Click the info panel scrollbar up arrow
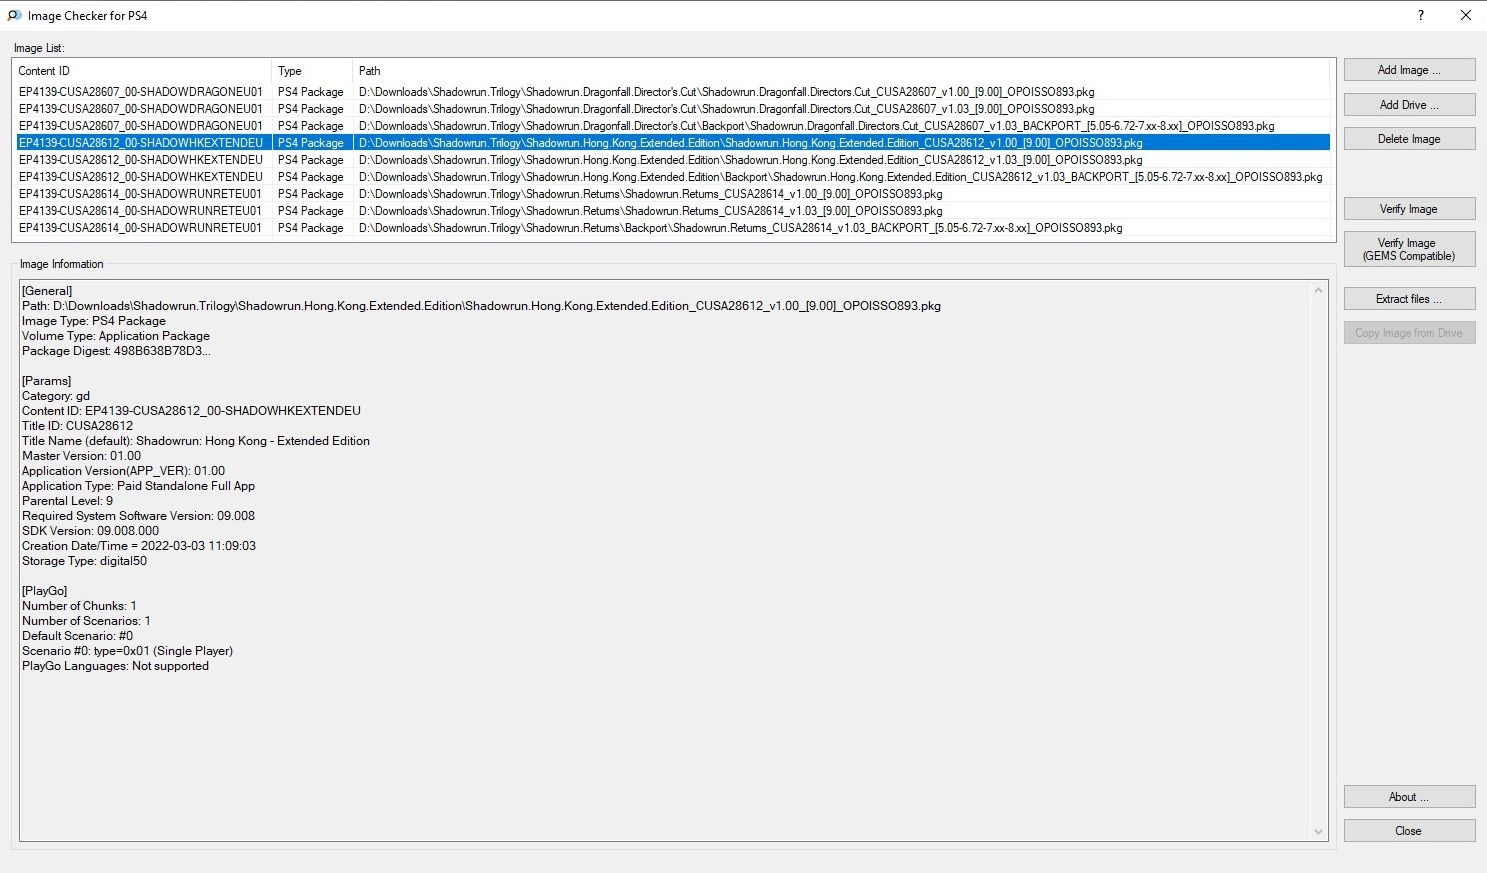The height and width of the screenshot is (873, 1487). [x=1318, y=290]
